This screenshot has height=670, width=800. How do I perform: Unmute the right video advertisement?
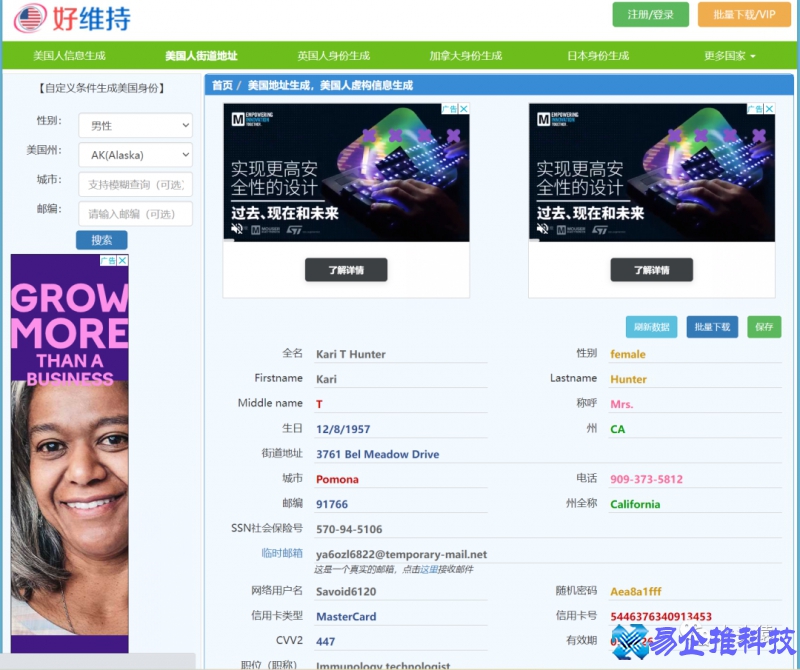tap(541, 227)
